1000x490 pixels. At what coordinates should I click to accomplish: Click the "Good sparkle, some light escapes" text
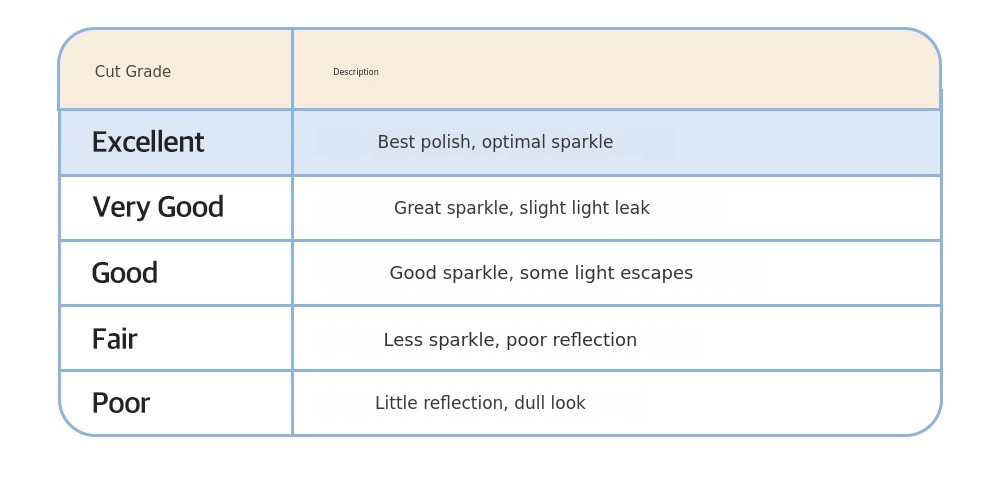click(541, 273)
